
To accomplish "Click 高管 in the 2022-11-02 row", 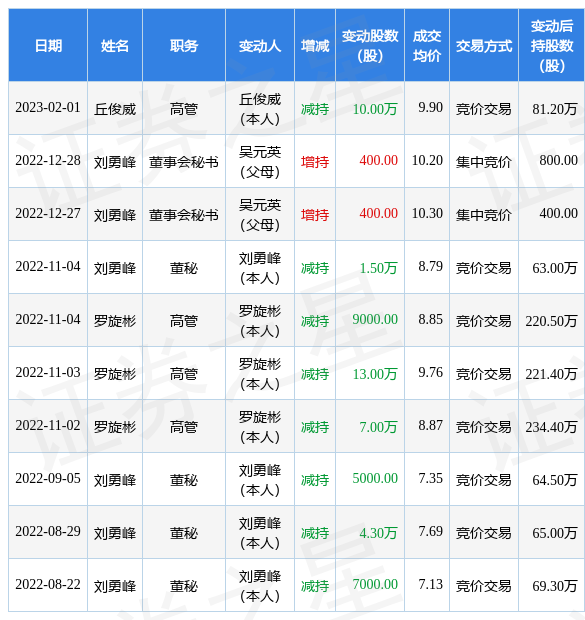I will coord(184,427).
